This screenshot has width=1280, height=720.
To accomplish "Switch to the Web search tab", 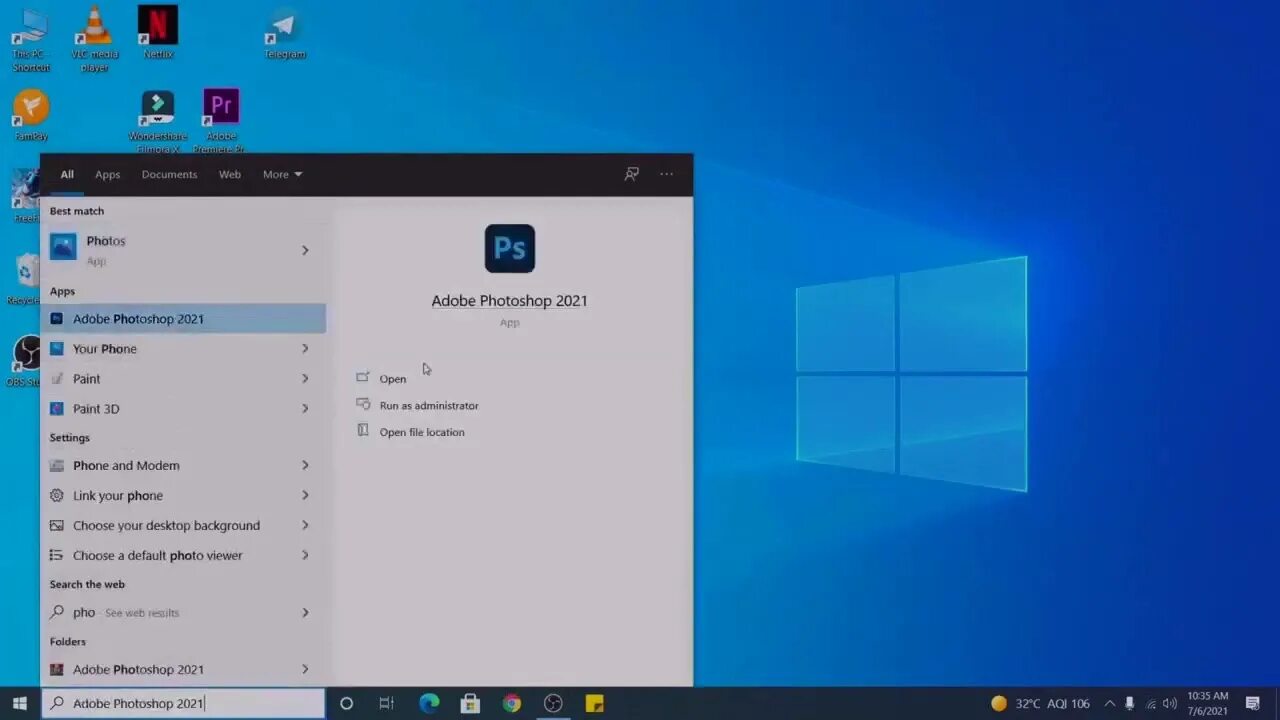I will pos(230,174).
